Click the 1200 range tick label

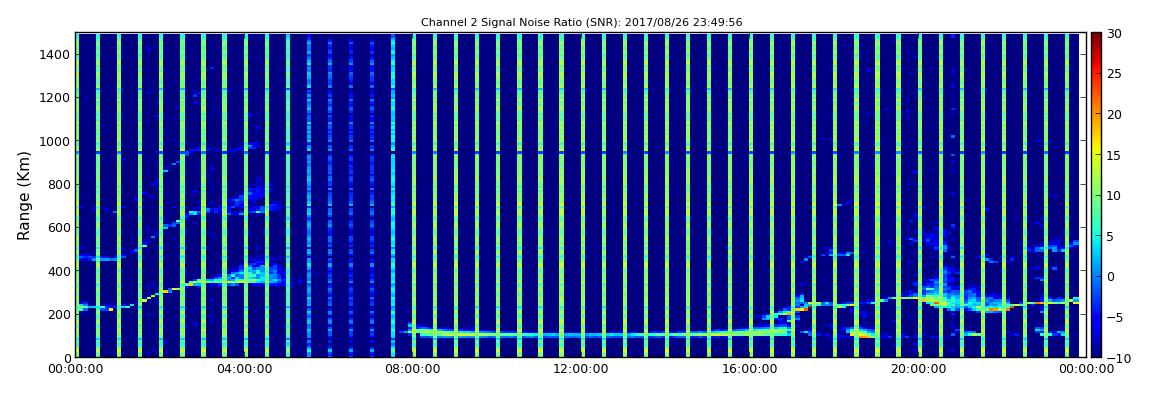tap(54, 98)
